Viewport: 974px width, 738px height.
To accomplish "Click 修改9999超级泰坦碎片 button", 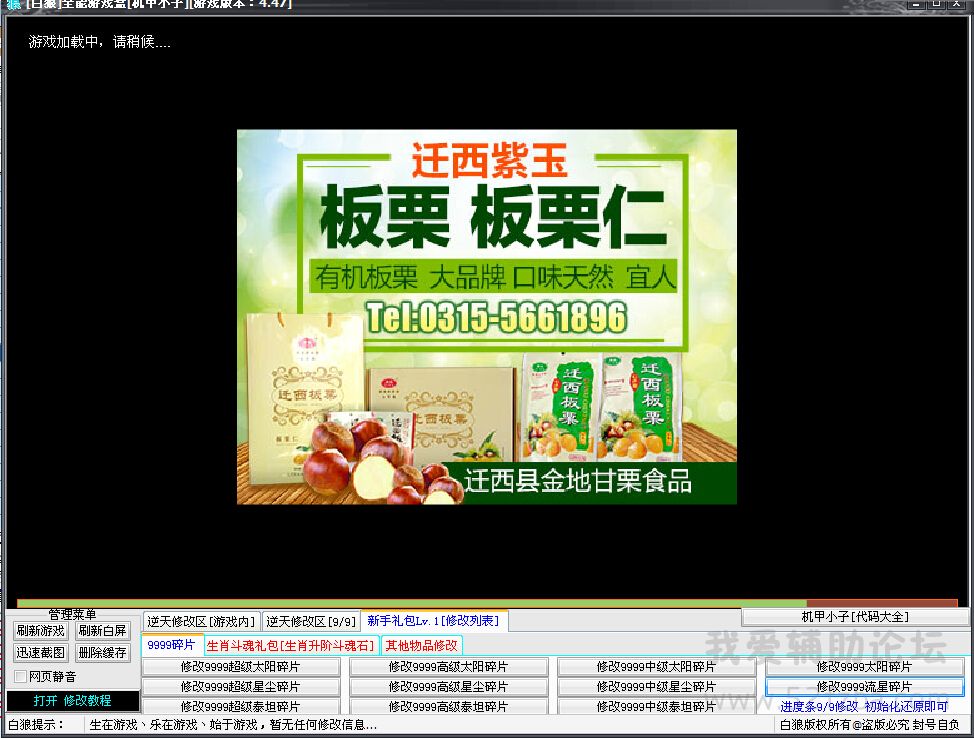I will [240, 706].
